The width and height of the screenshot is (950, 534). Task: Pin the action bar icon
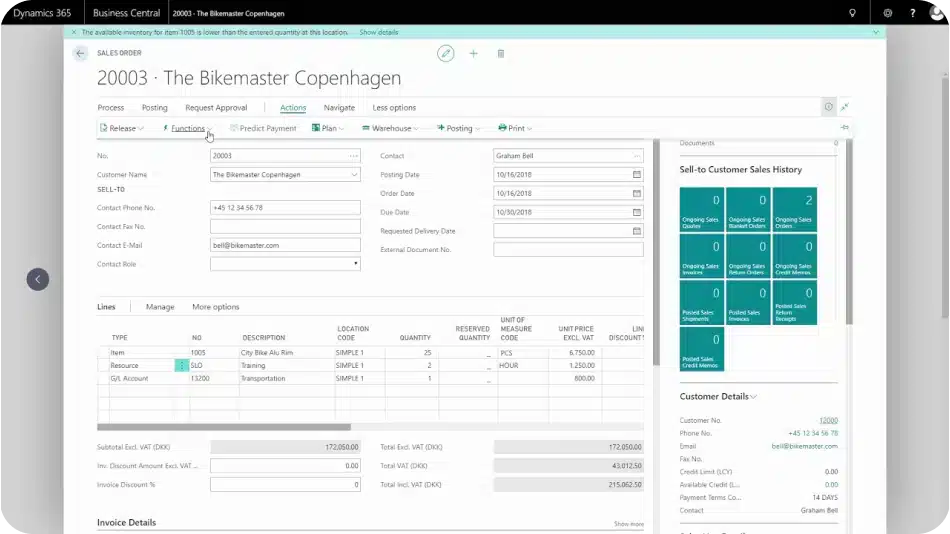click(845, 127)
